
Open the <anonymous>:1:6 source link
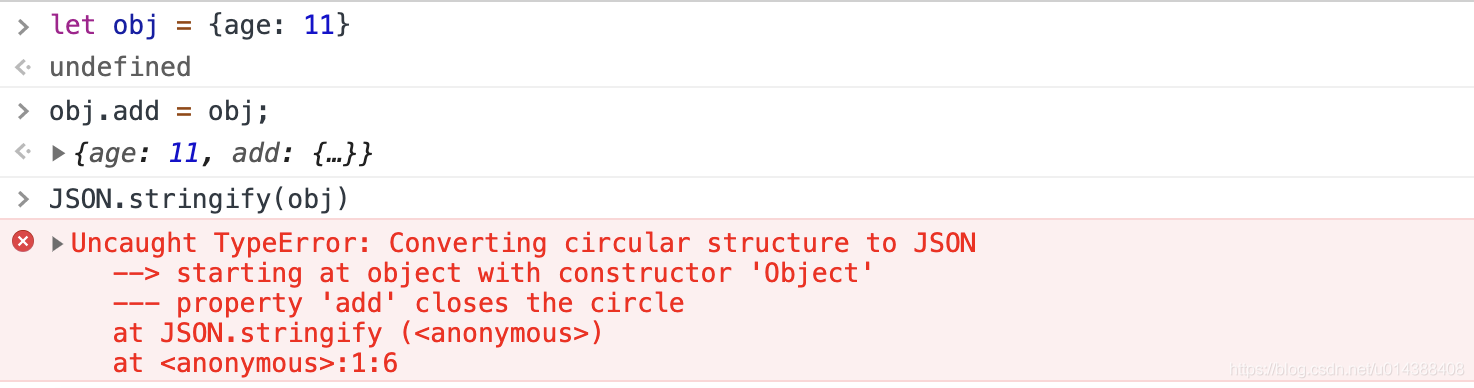point(279,363)
